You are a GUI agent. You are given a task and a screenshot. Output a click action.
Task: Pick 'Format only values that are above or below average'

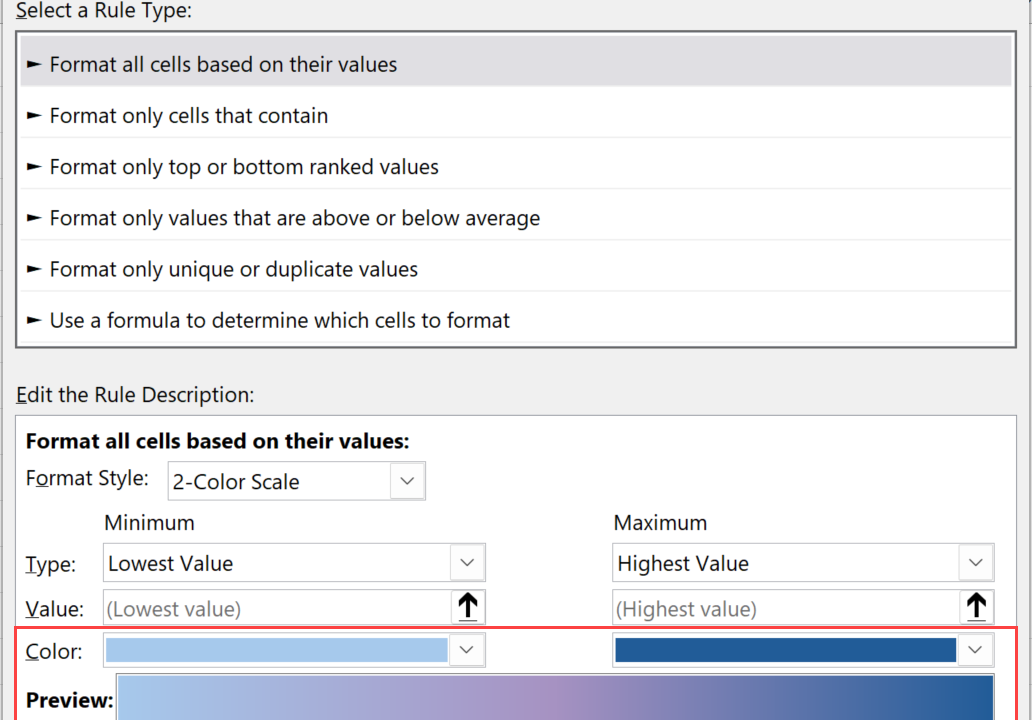(x=295, y=218)
